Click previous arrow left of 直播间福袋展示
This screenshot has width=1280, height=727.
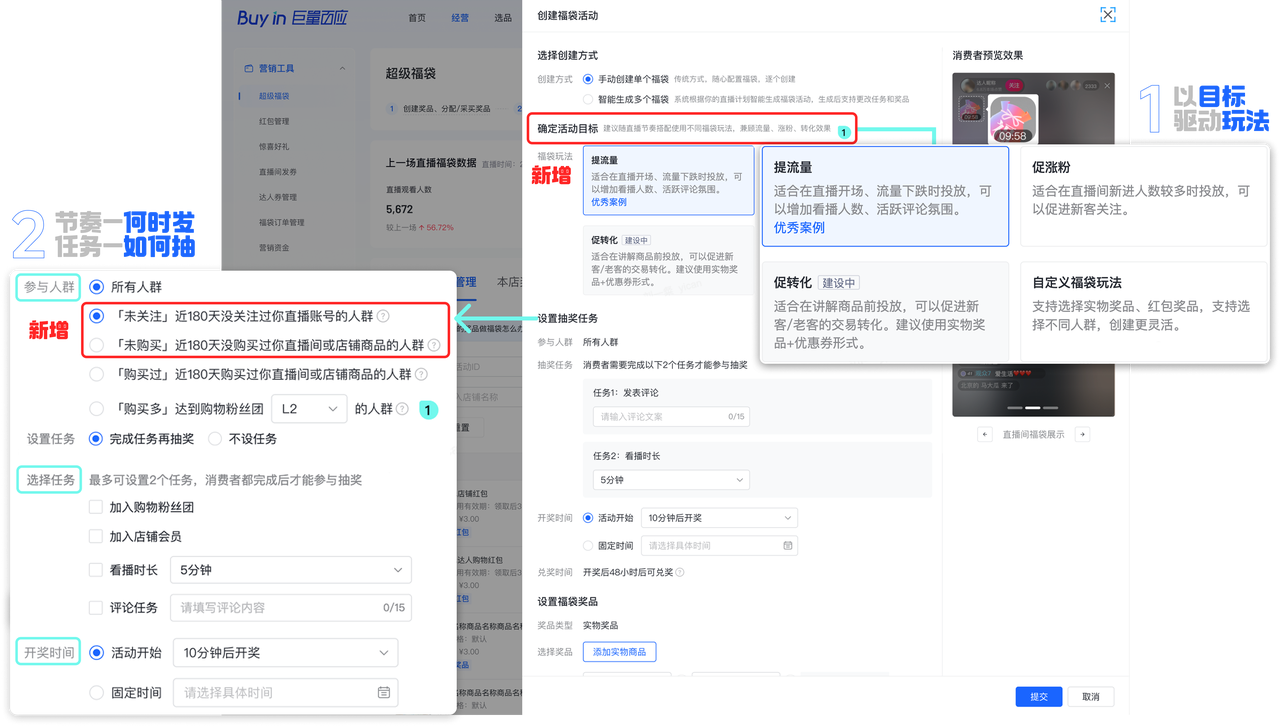click(985, 434)
